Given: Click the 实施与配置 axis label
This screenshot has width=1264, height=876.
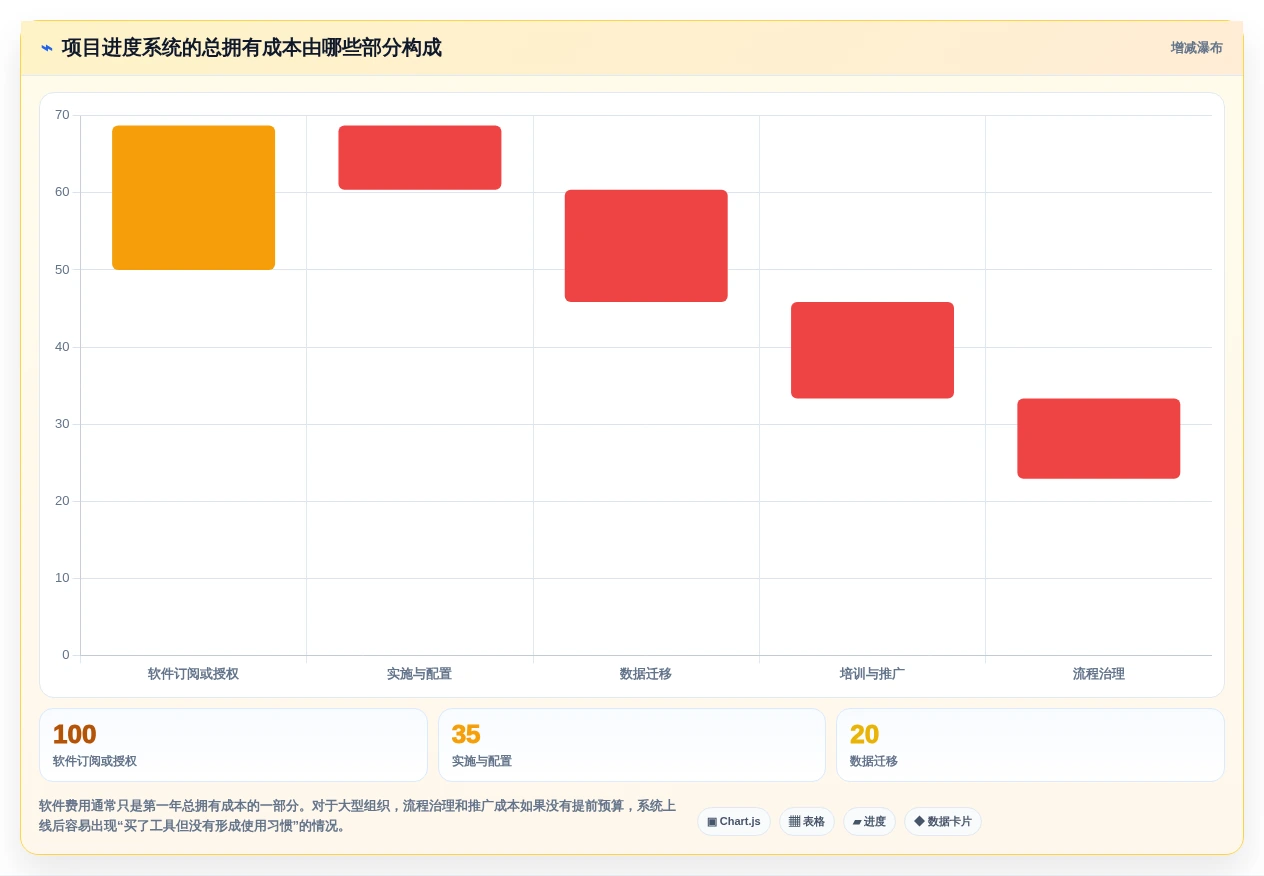Looking at the screenshot, I should (x=420, y=674).
